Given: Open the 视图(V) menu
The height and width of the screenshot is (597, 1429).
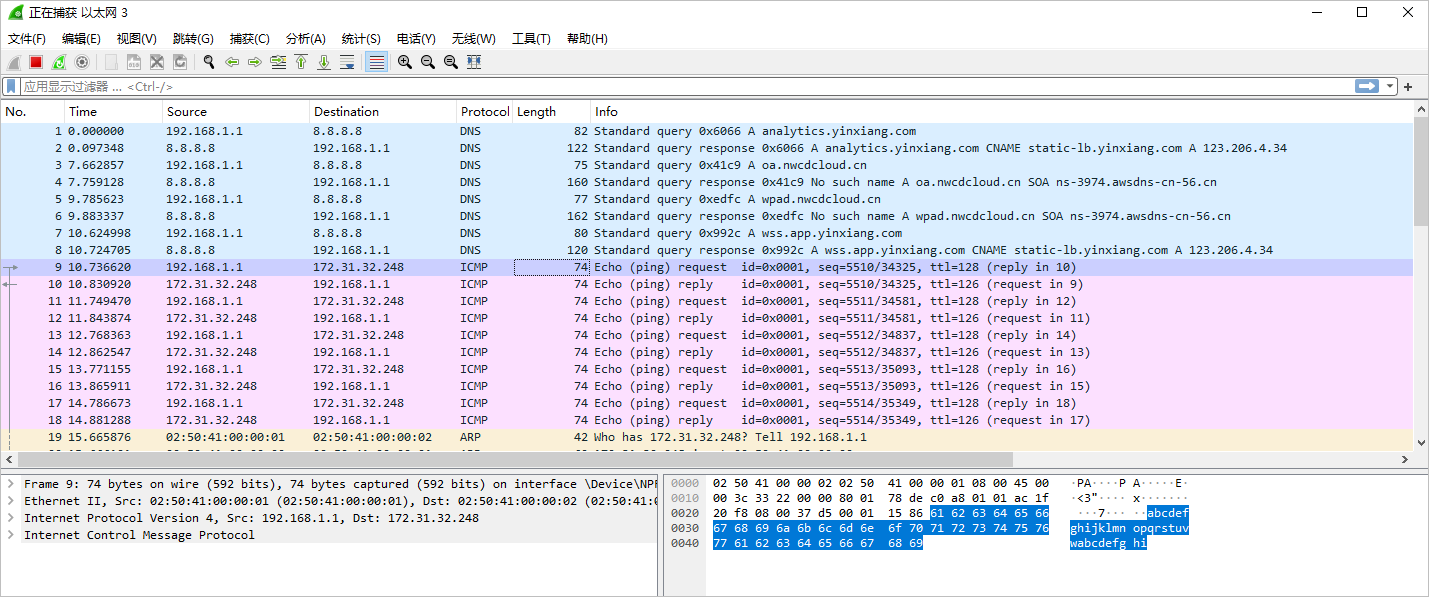Looking at the screenshot, I should click(x=136, y=39).
